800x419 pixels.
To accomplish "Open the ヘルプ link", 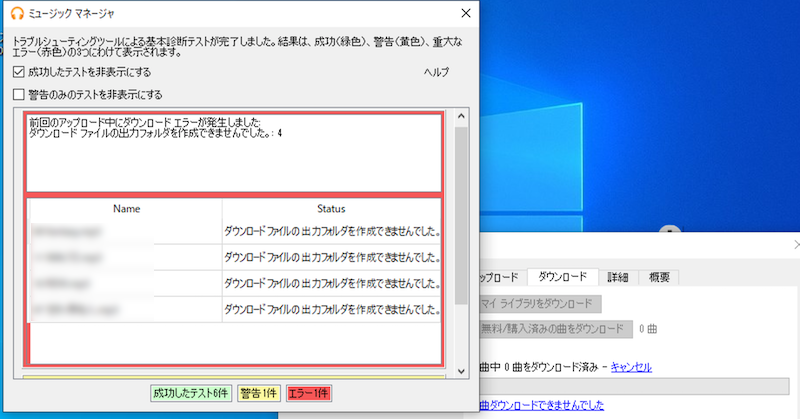I will (437, 72).
